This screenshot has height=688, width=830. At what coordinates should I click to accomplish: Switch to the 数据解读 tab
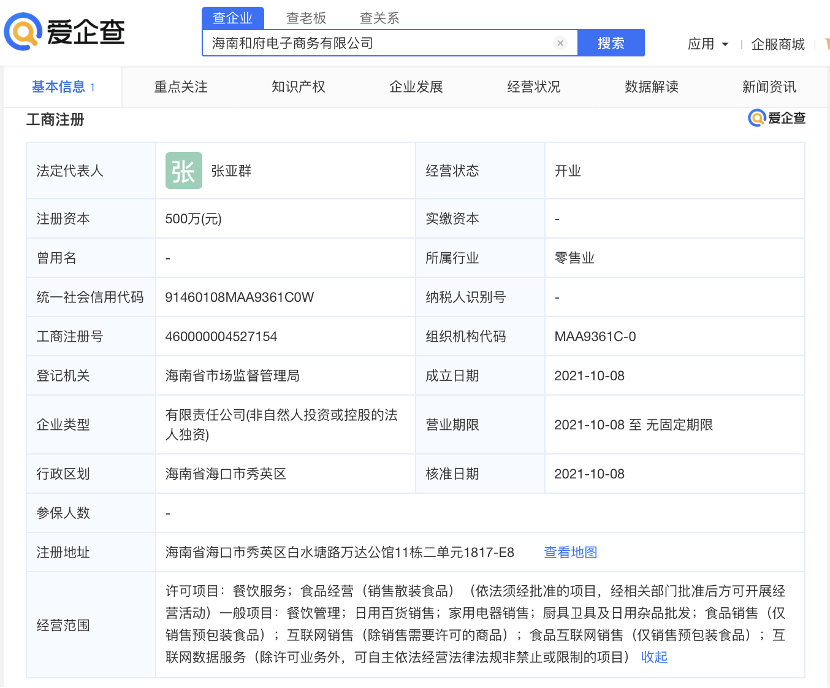(652, 87)
